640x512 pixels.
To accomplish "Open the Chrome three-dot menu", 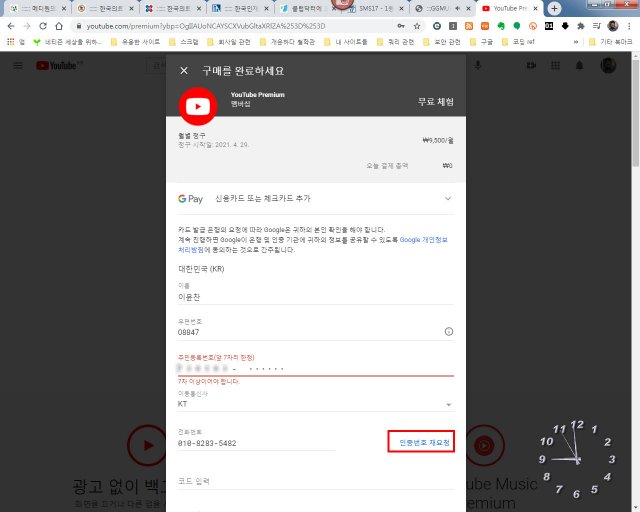I will click(629, 26).
